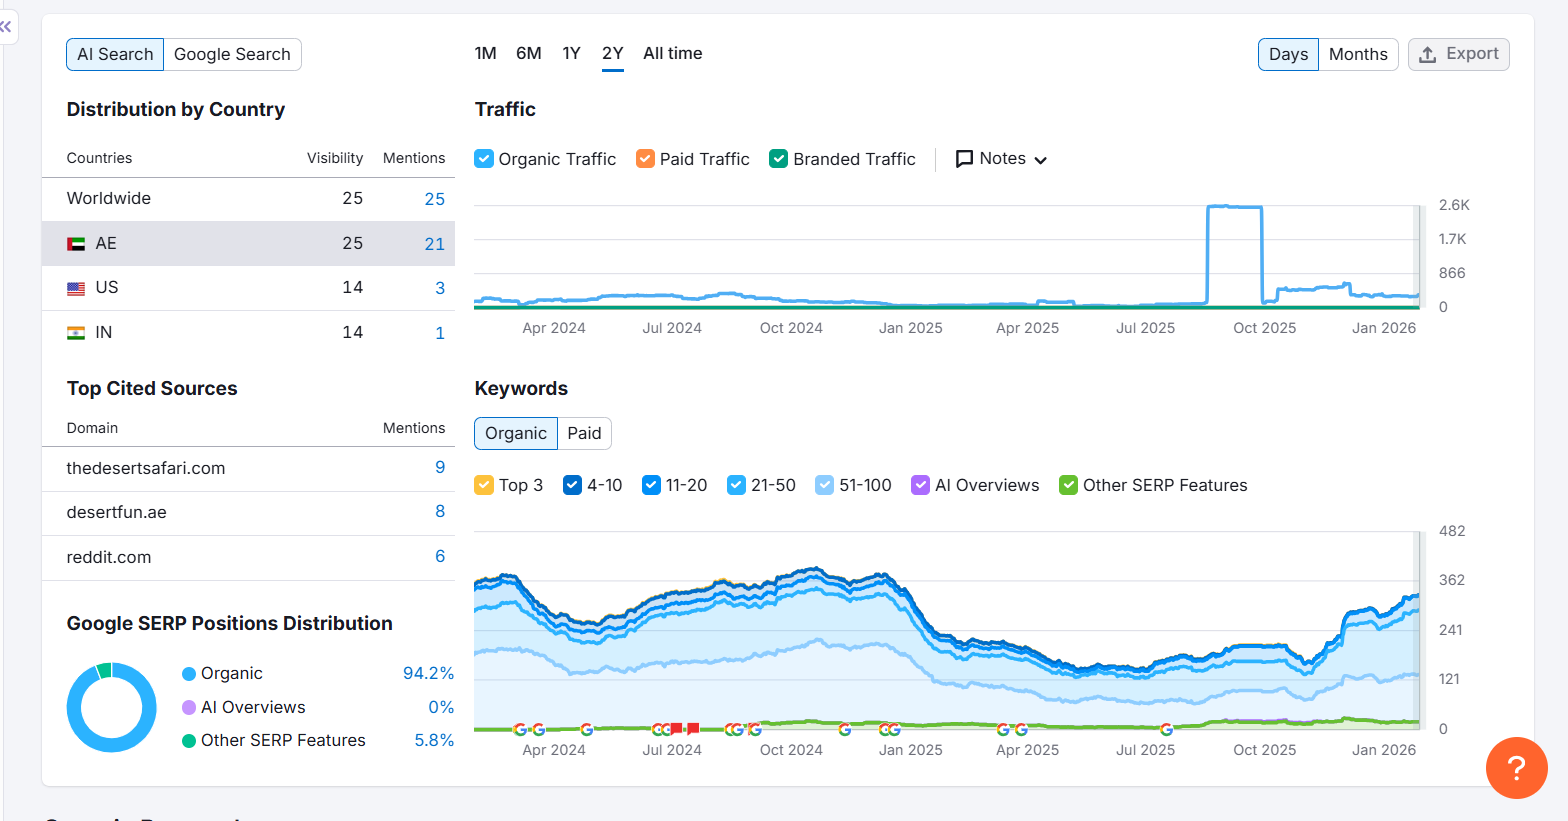This screenshot has width=1568, height=821.
Task: Click the UAE flag icon
Action: coord(76,244)
